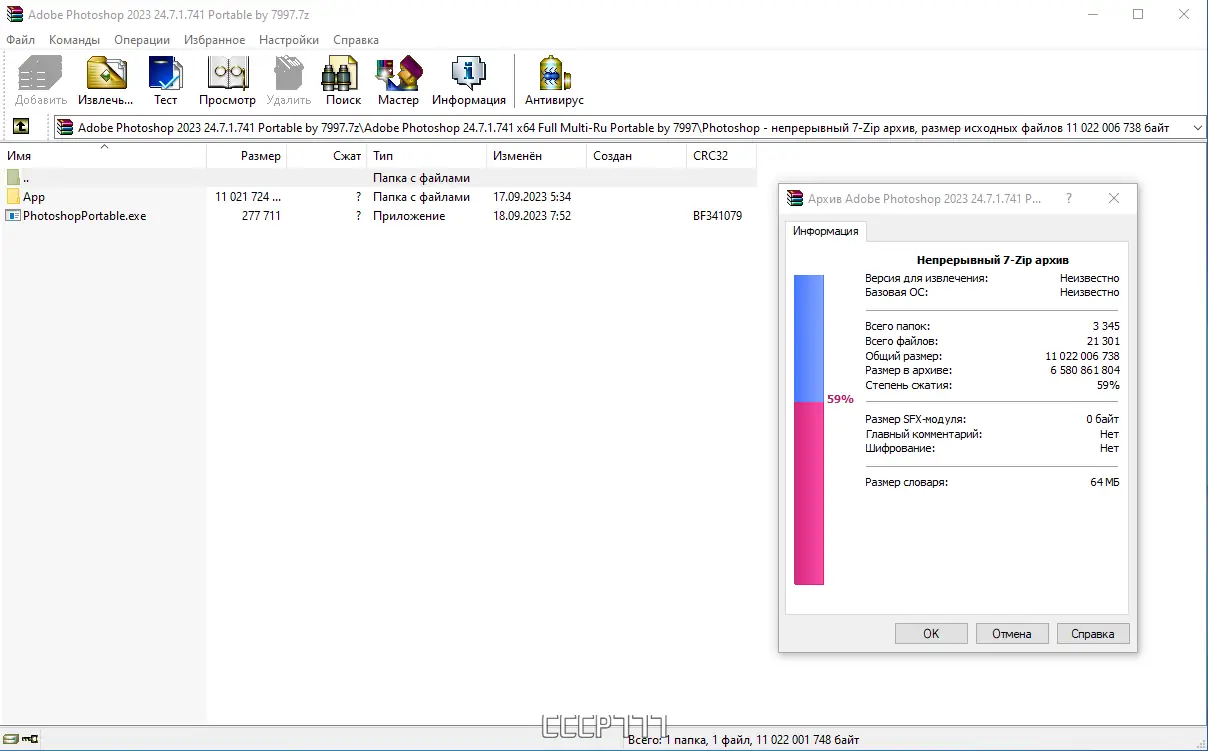
Task: Navigate up one folder level
Action: click(x=21, y=126)
